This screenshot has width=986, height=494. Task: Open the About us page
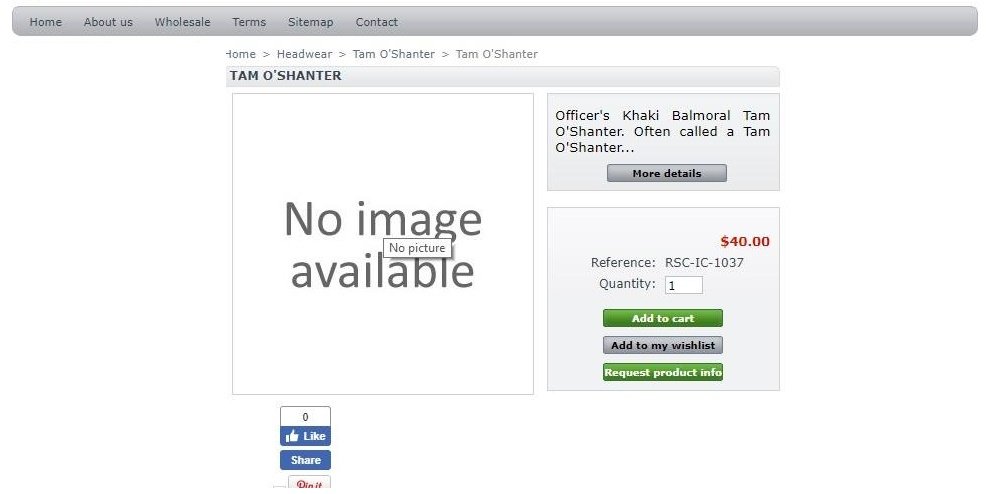108,22
